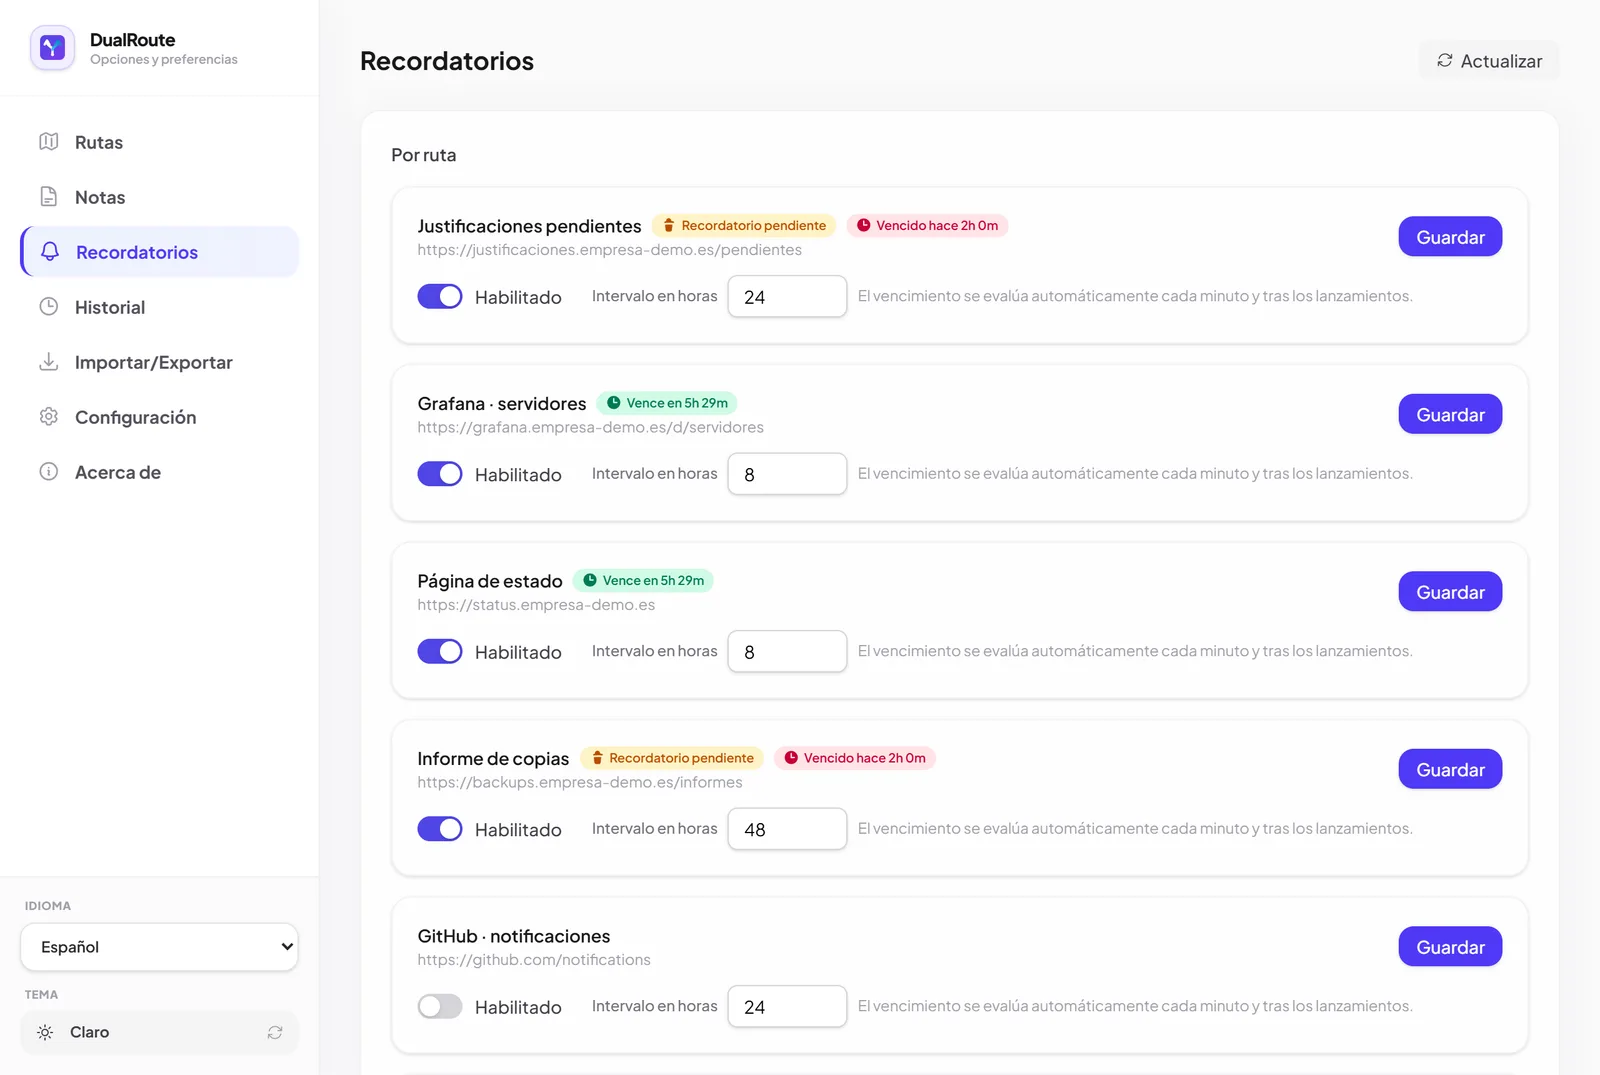Click green clock icon on Grafana badge

click(x=613, y=403)
